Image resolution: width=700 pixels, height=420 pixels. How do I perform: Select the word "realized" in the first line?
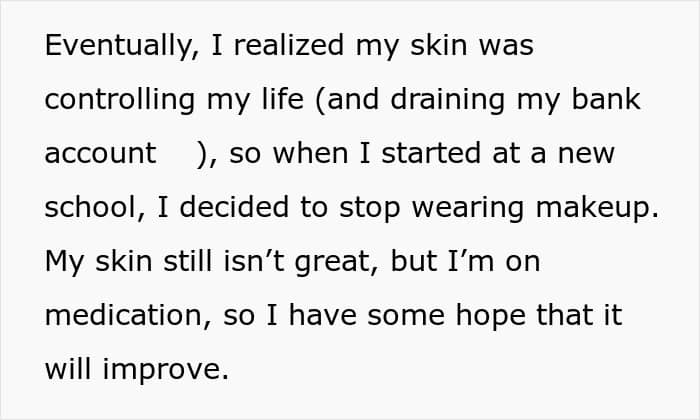coord(289,45)
